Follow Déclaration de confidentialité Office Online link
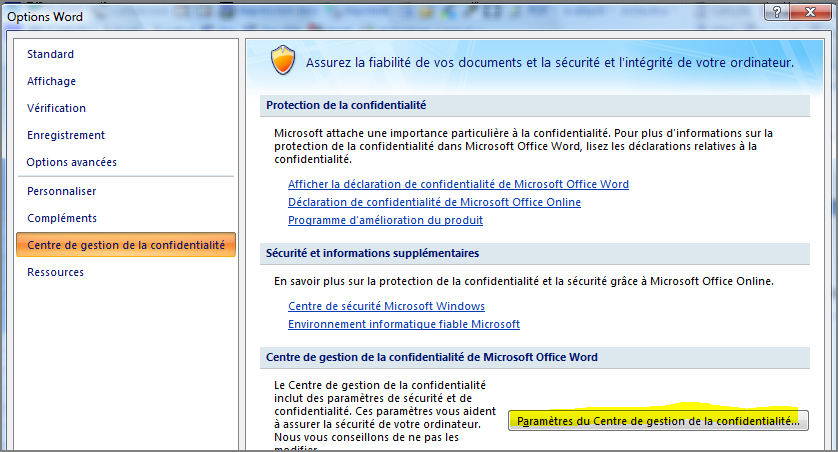The height and width of the screenshot is (452, 838). 434,202
